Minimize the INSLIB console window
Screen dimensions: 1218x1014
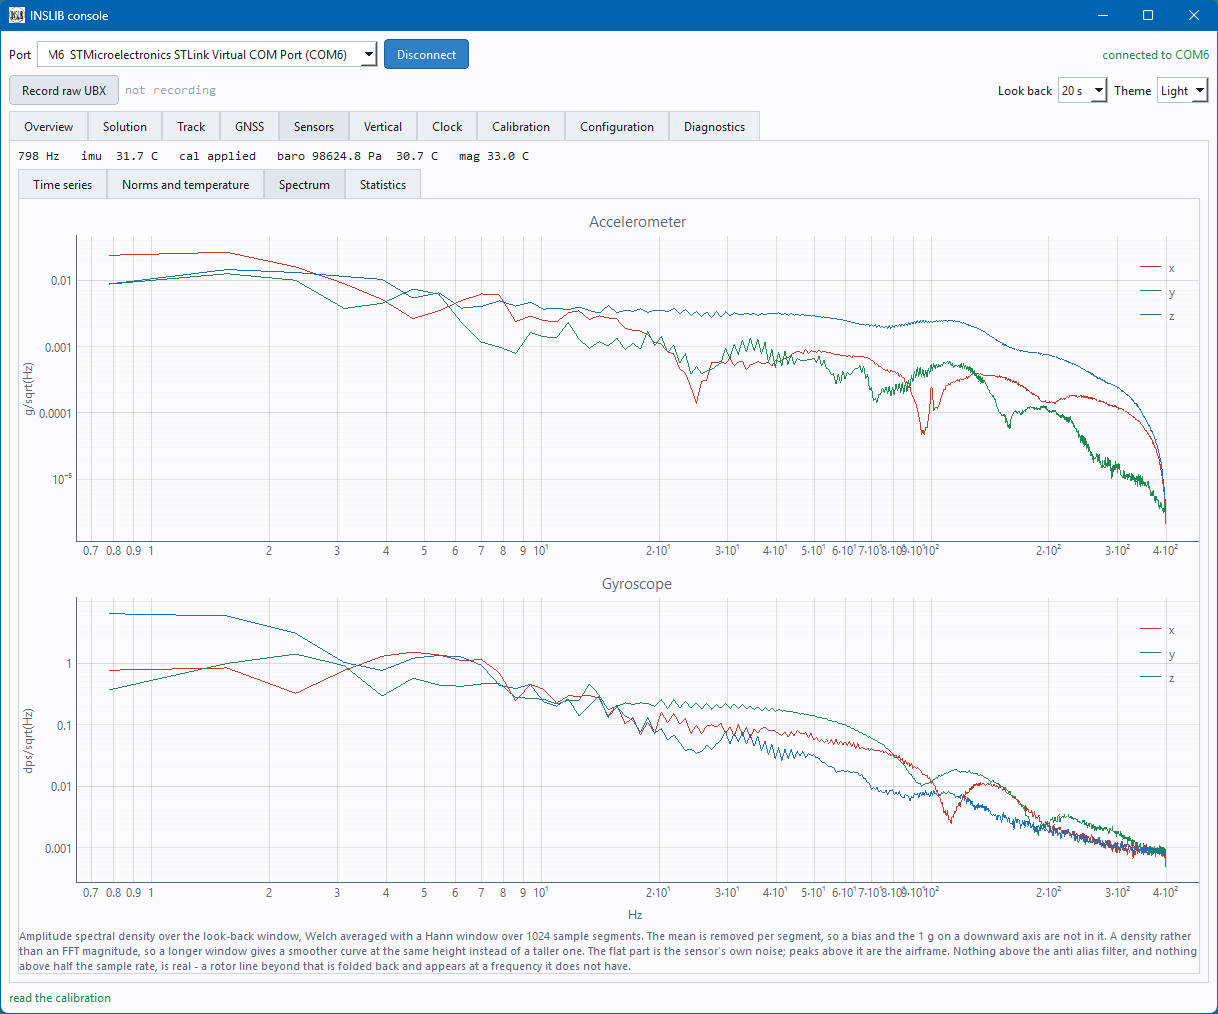(x=1103, y=15)
